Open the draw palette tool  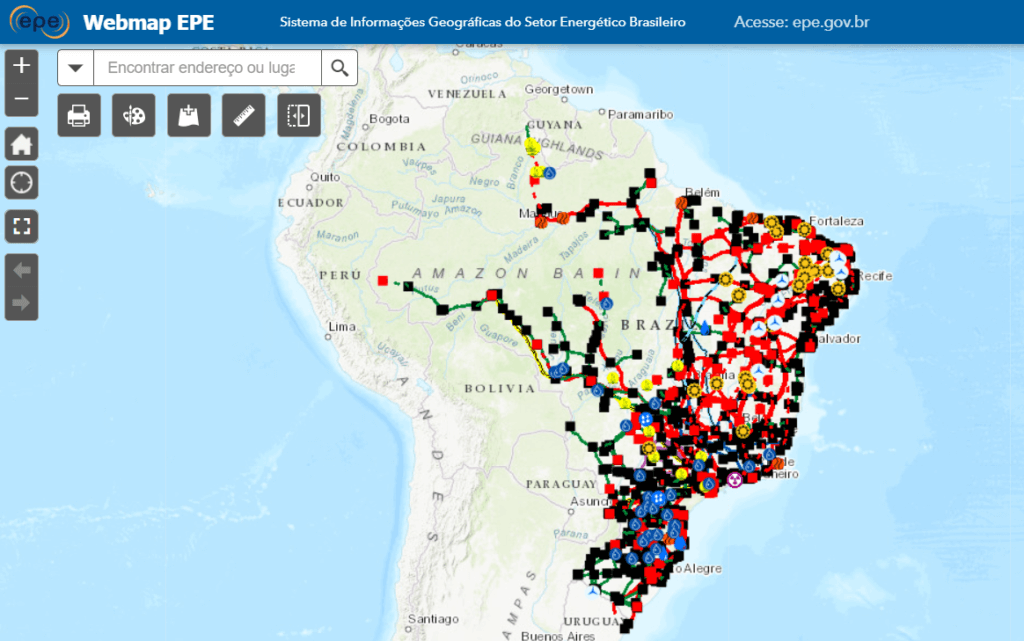pyautogui.click(x=133, y=116)
